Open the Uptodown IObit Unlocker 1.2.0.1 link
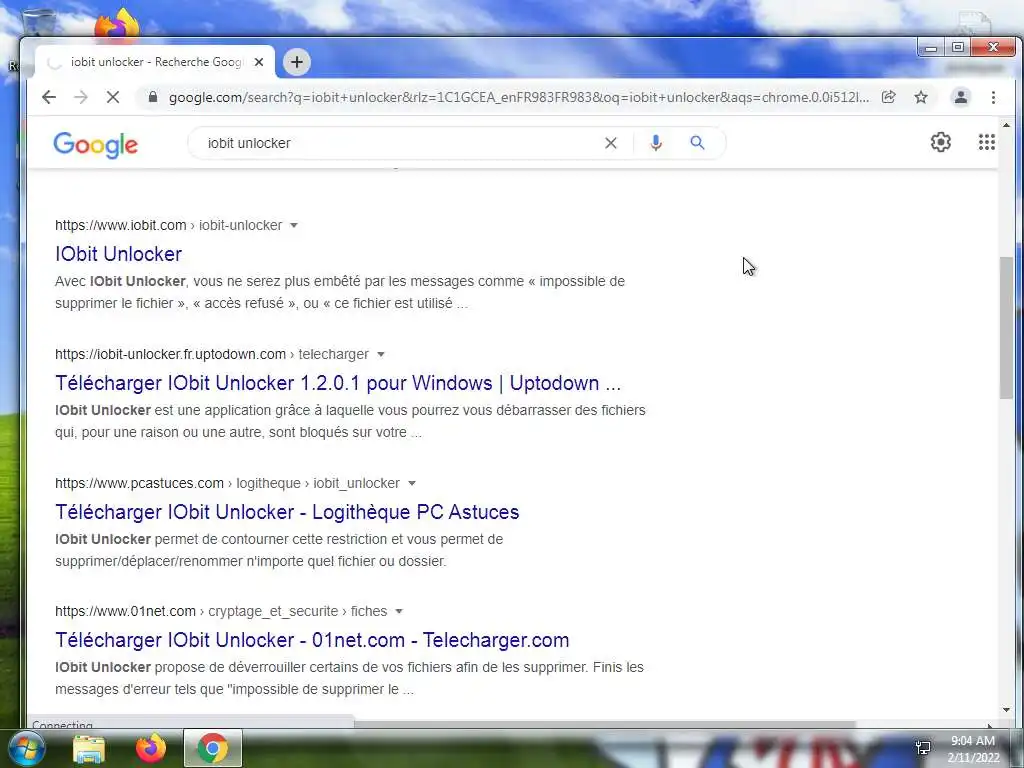This screenshot has height=768, width=1024. [338, 383]
